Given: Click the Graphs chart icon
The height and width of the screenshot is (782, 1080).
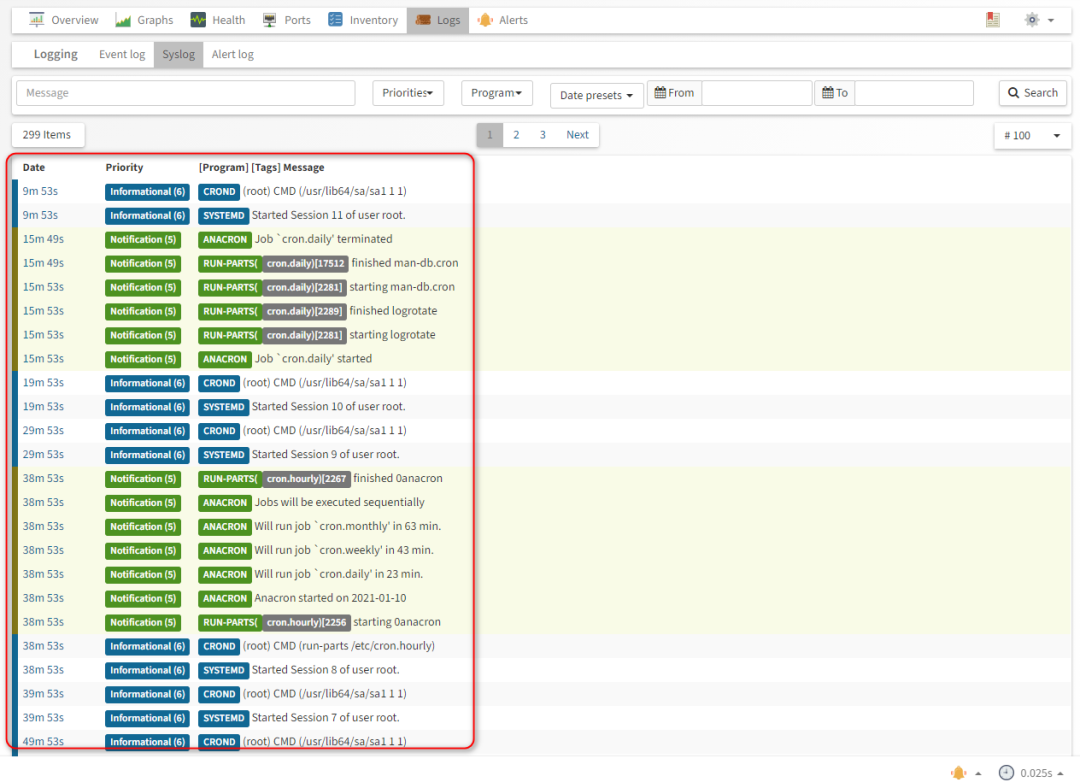Looking at the screenshot, I should point(123,20).
